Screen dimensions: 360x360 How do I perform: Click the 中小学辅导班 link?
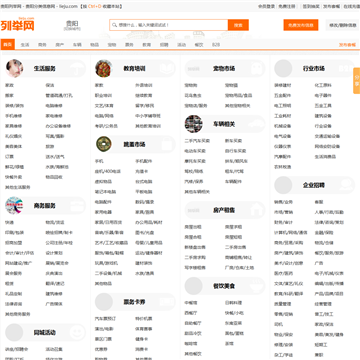[x=148, y=116]
